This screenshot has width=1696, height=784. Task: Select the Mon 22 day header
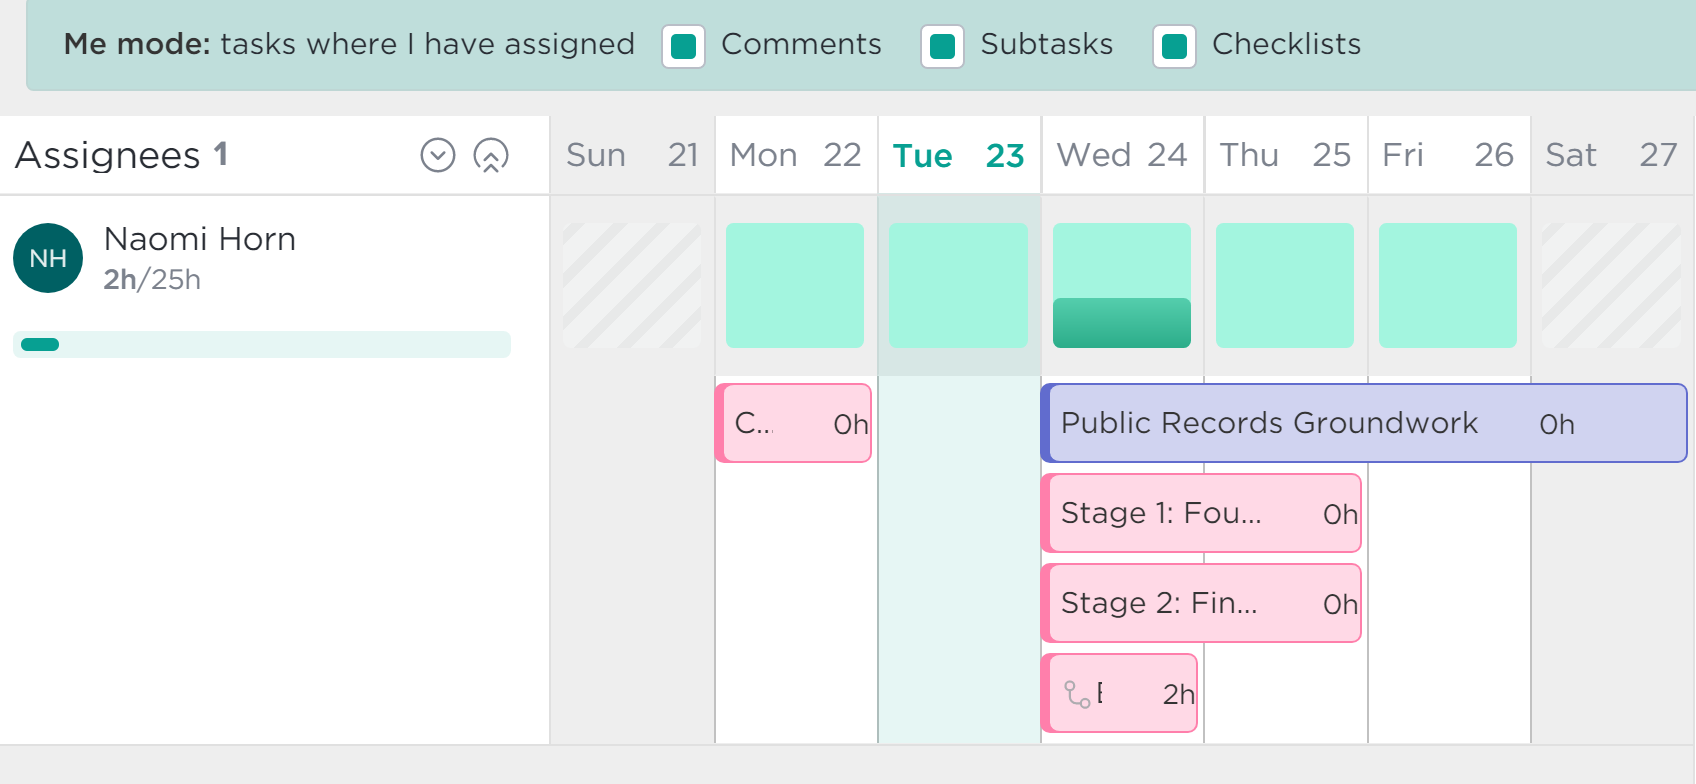pos(796,155)
